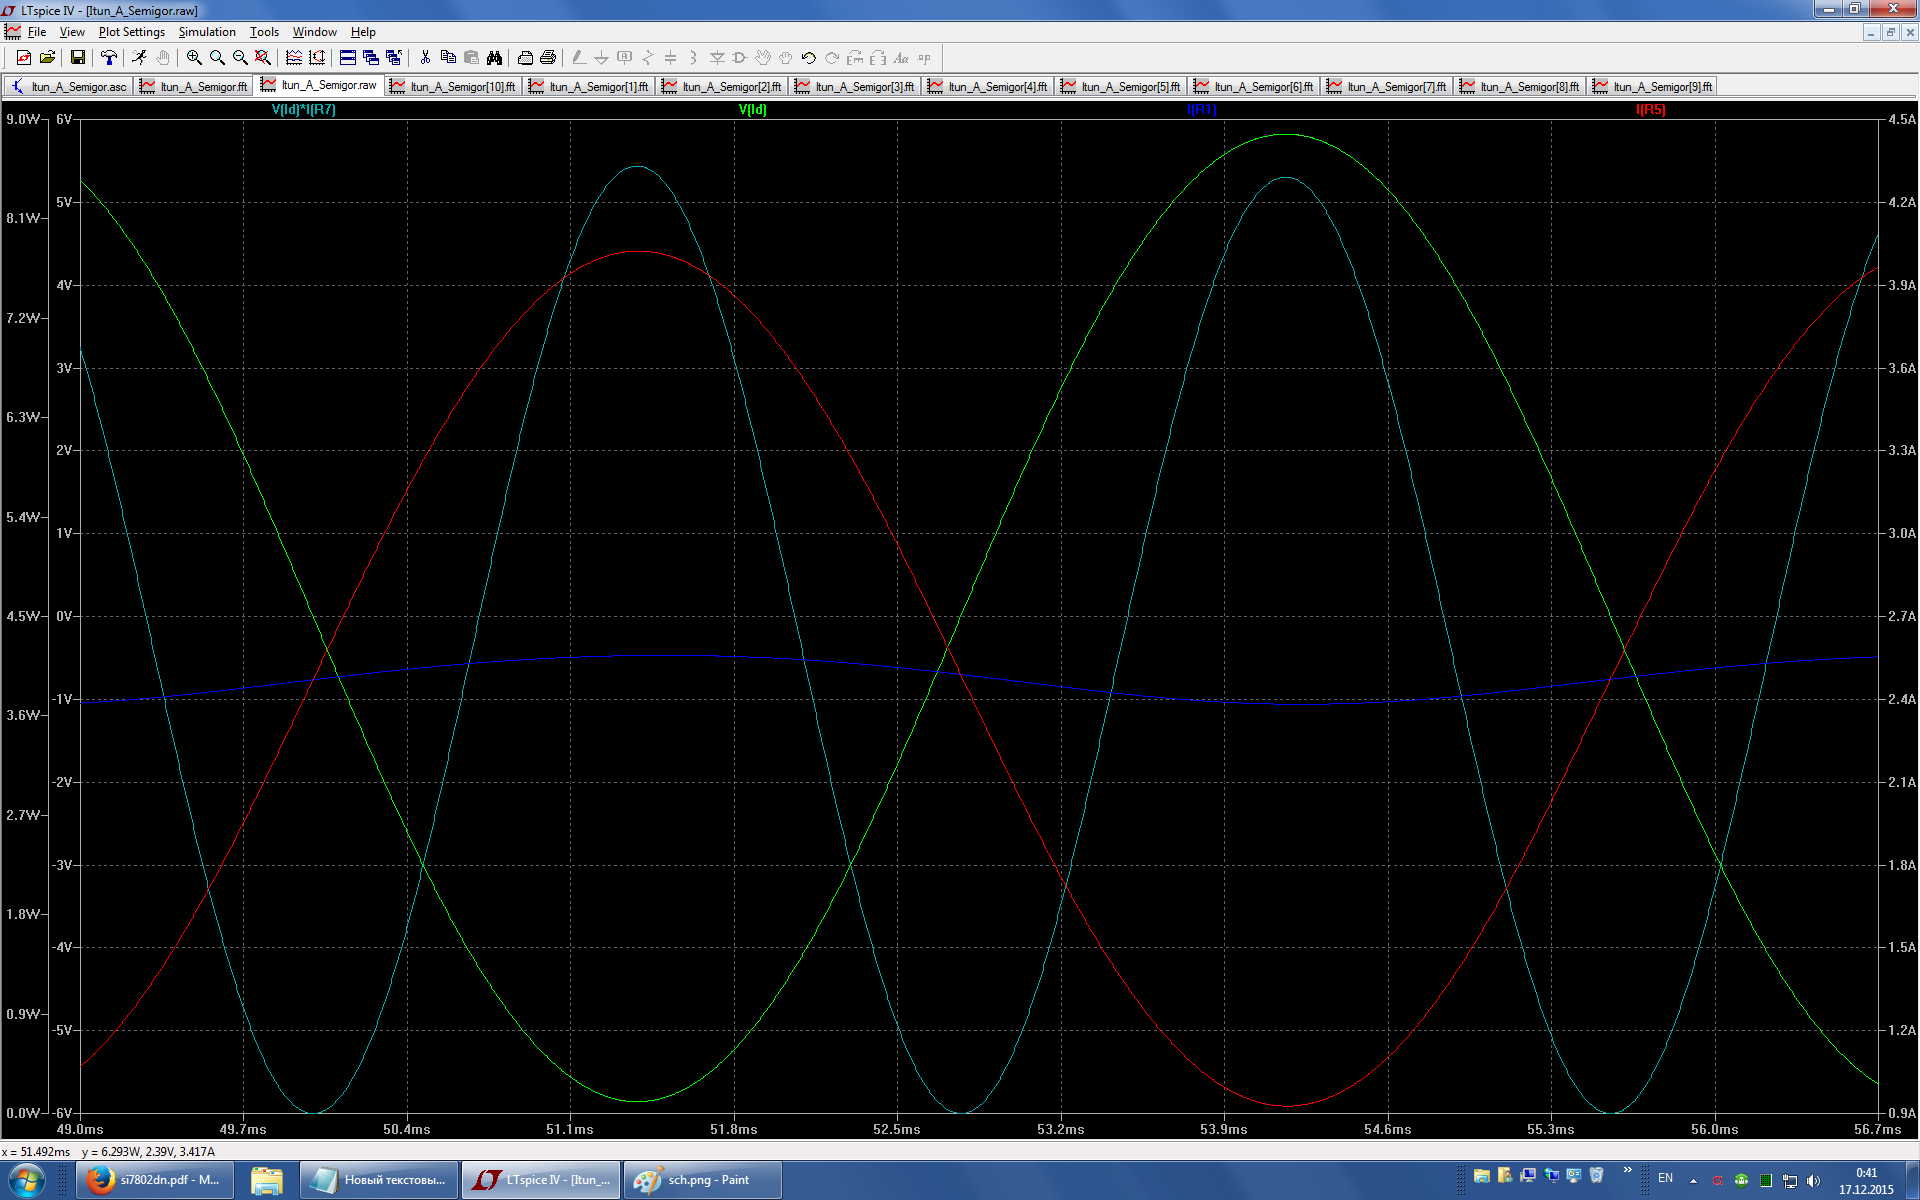Switch to the Itun_A_Semigor[2].fft tab
The image size is (1920, 1200).
(x=723, y=87)
